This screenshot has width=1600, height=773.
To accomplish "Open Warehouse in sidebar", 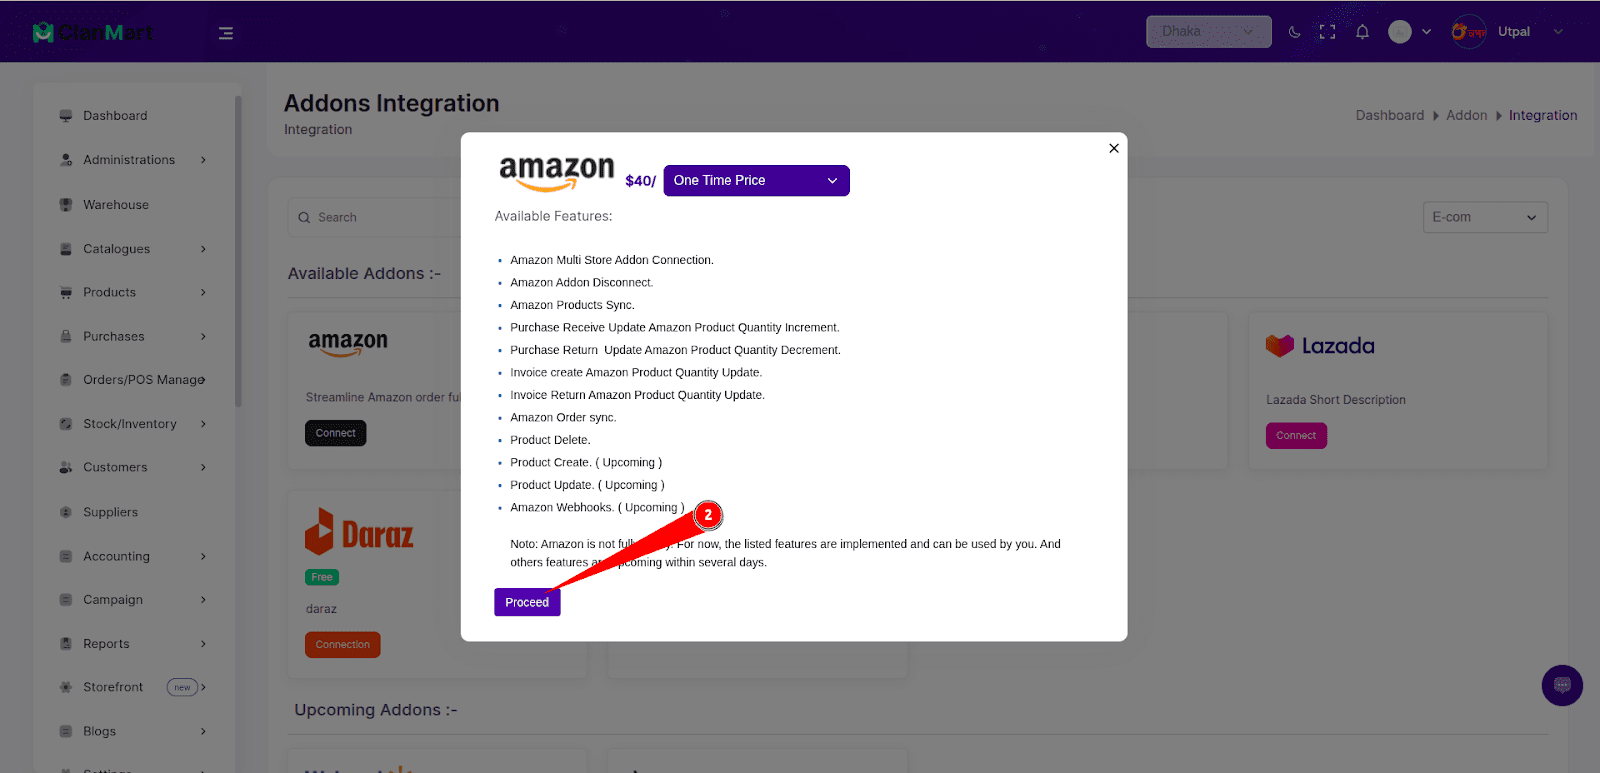I will click(x=116, y=205).
